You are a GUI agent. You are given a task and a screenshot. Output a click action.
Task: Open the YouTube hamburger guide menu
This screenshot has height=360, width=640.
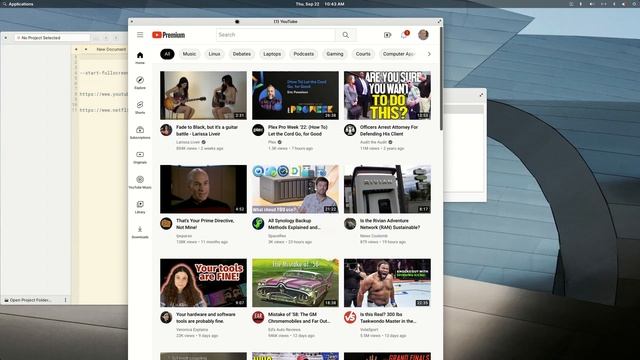[x=140, y=35]
